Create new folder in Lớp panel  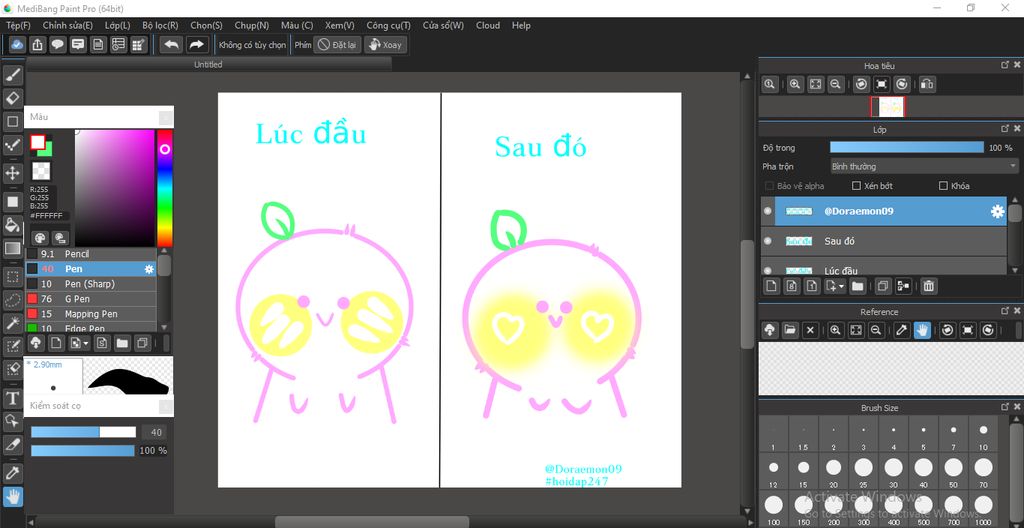pyautogui.click(x=857, y=286)
